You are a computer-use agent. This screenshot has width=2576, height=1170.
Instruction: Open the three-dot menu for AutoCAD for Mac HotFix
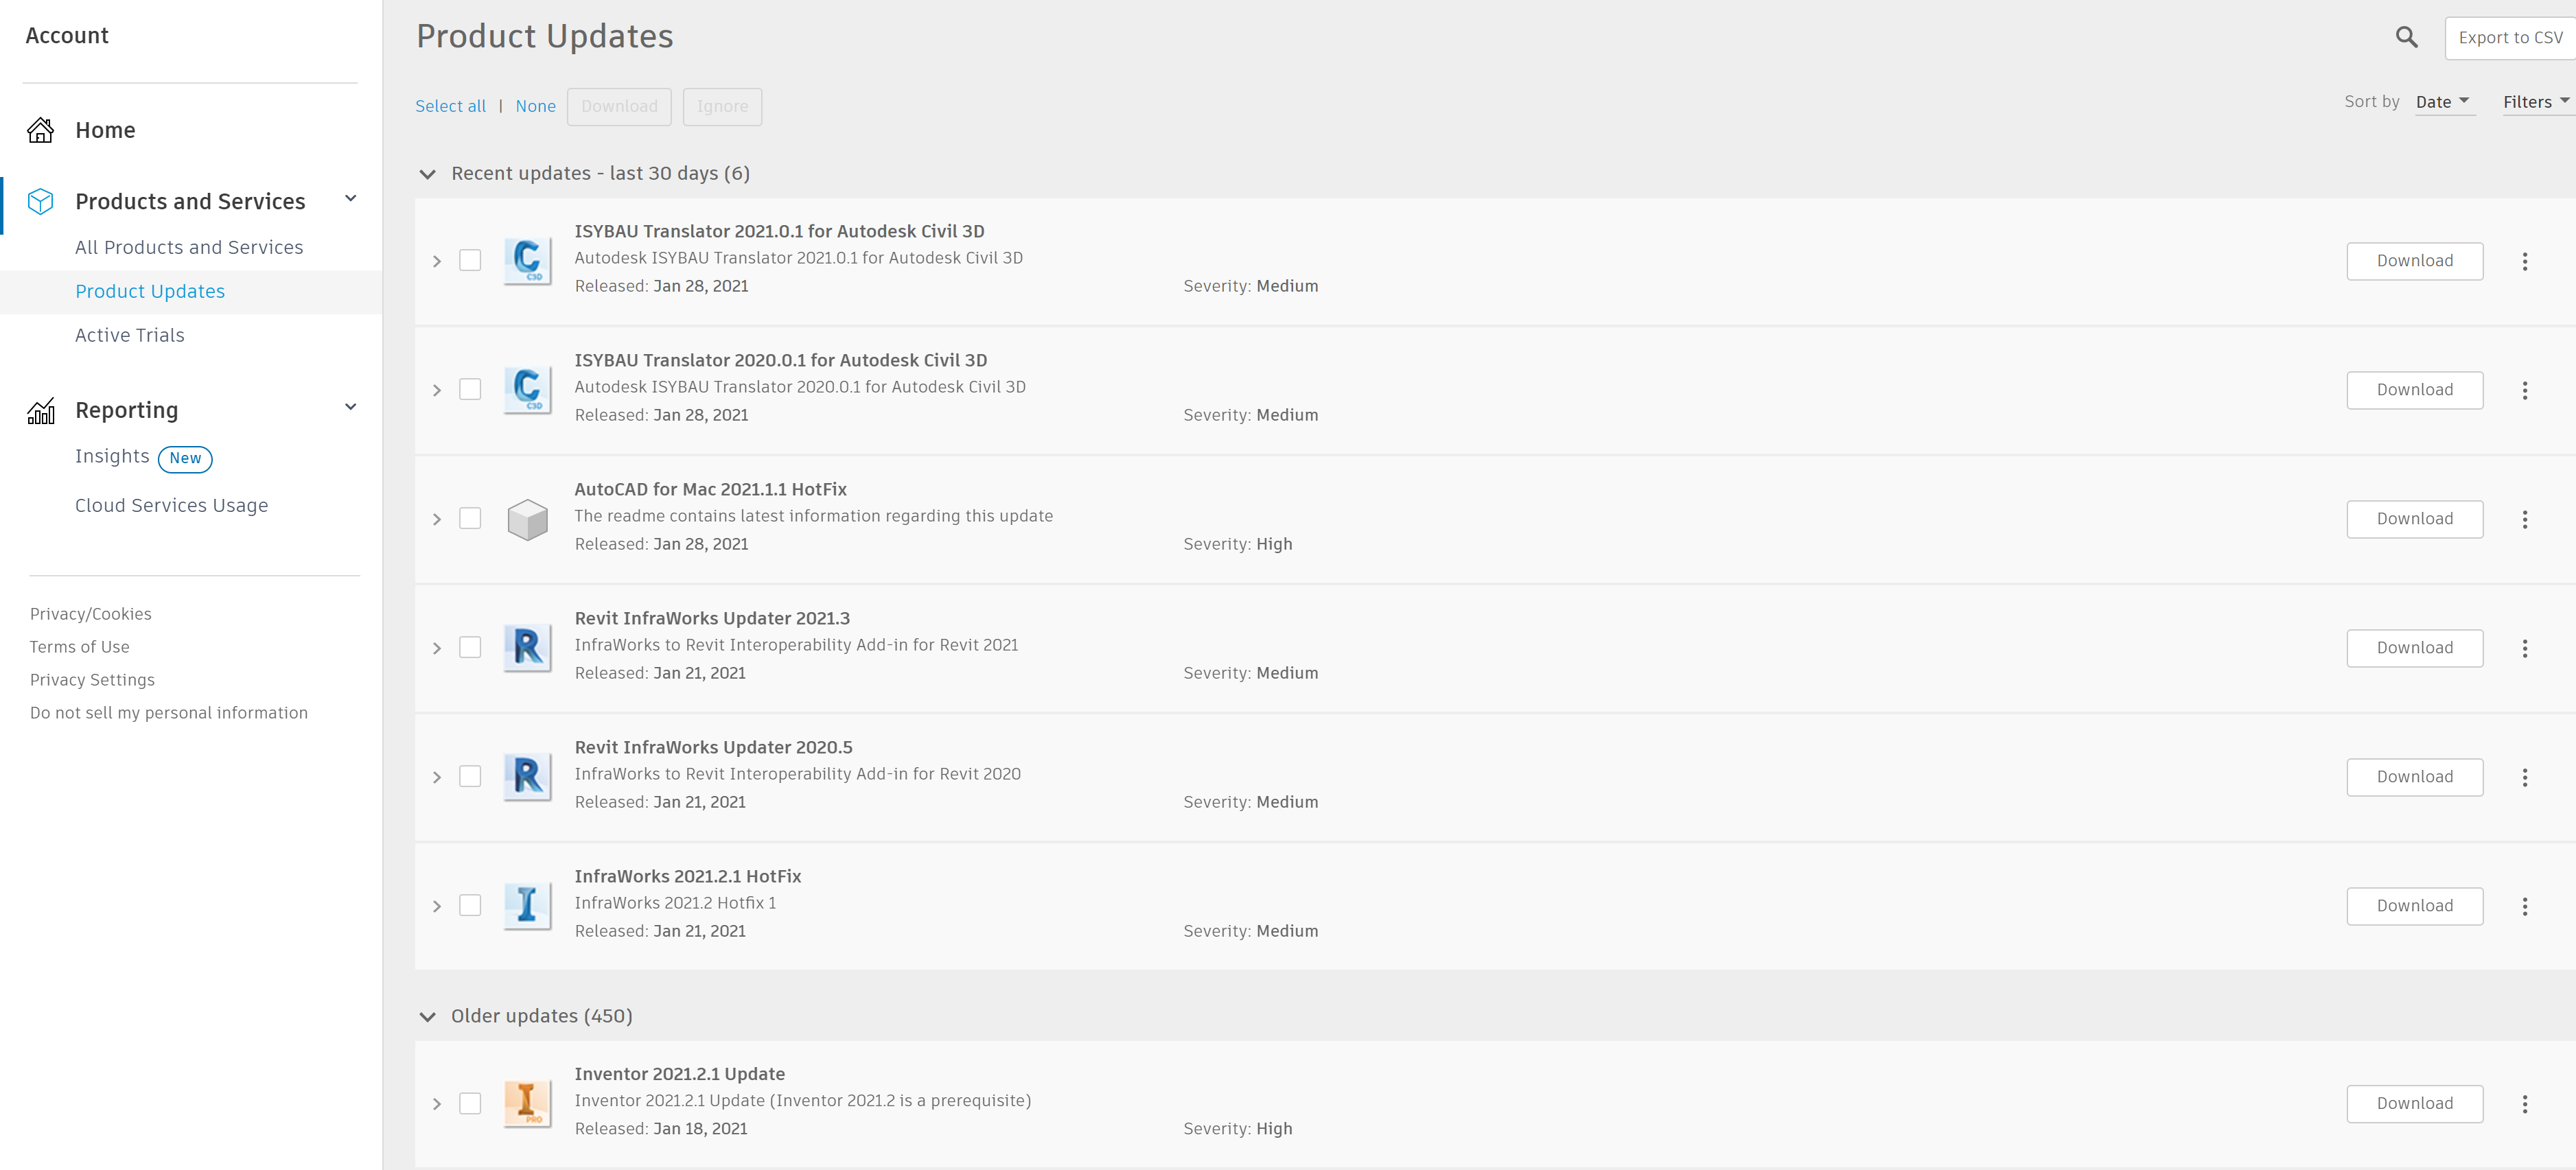coord(2524,519)
